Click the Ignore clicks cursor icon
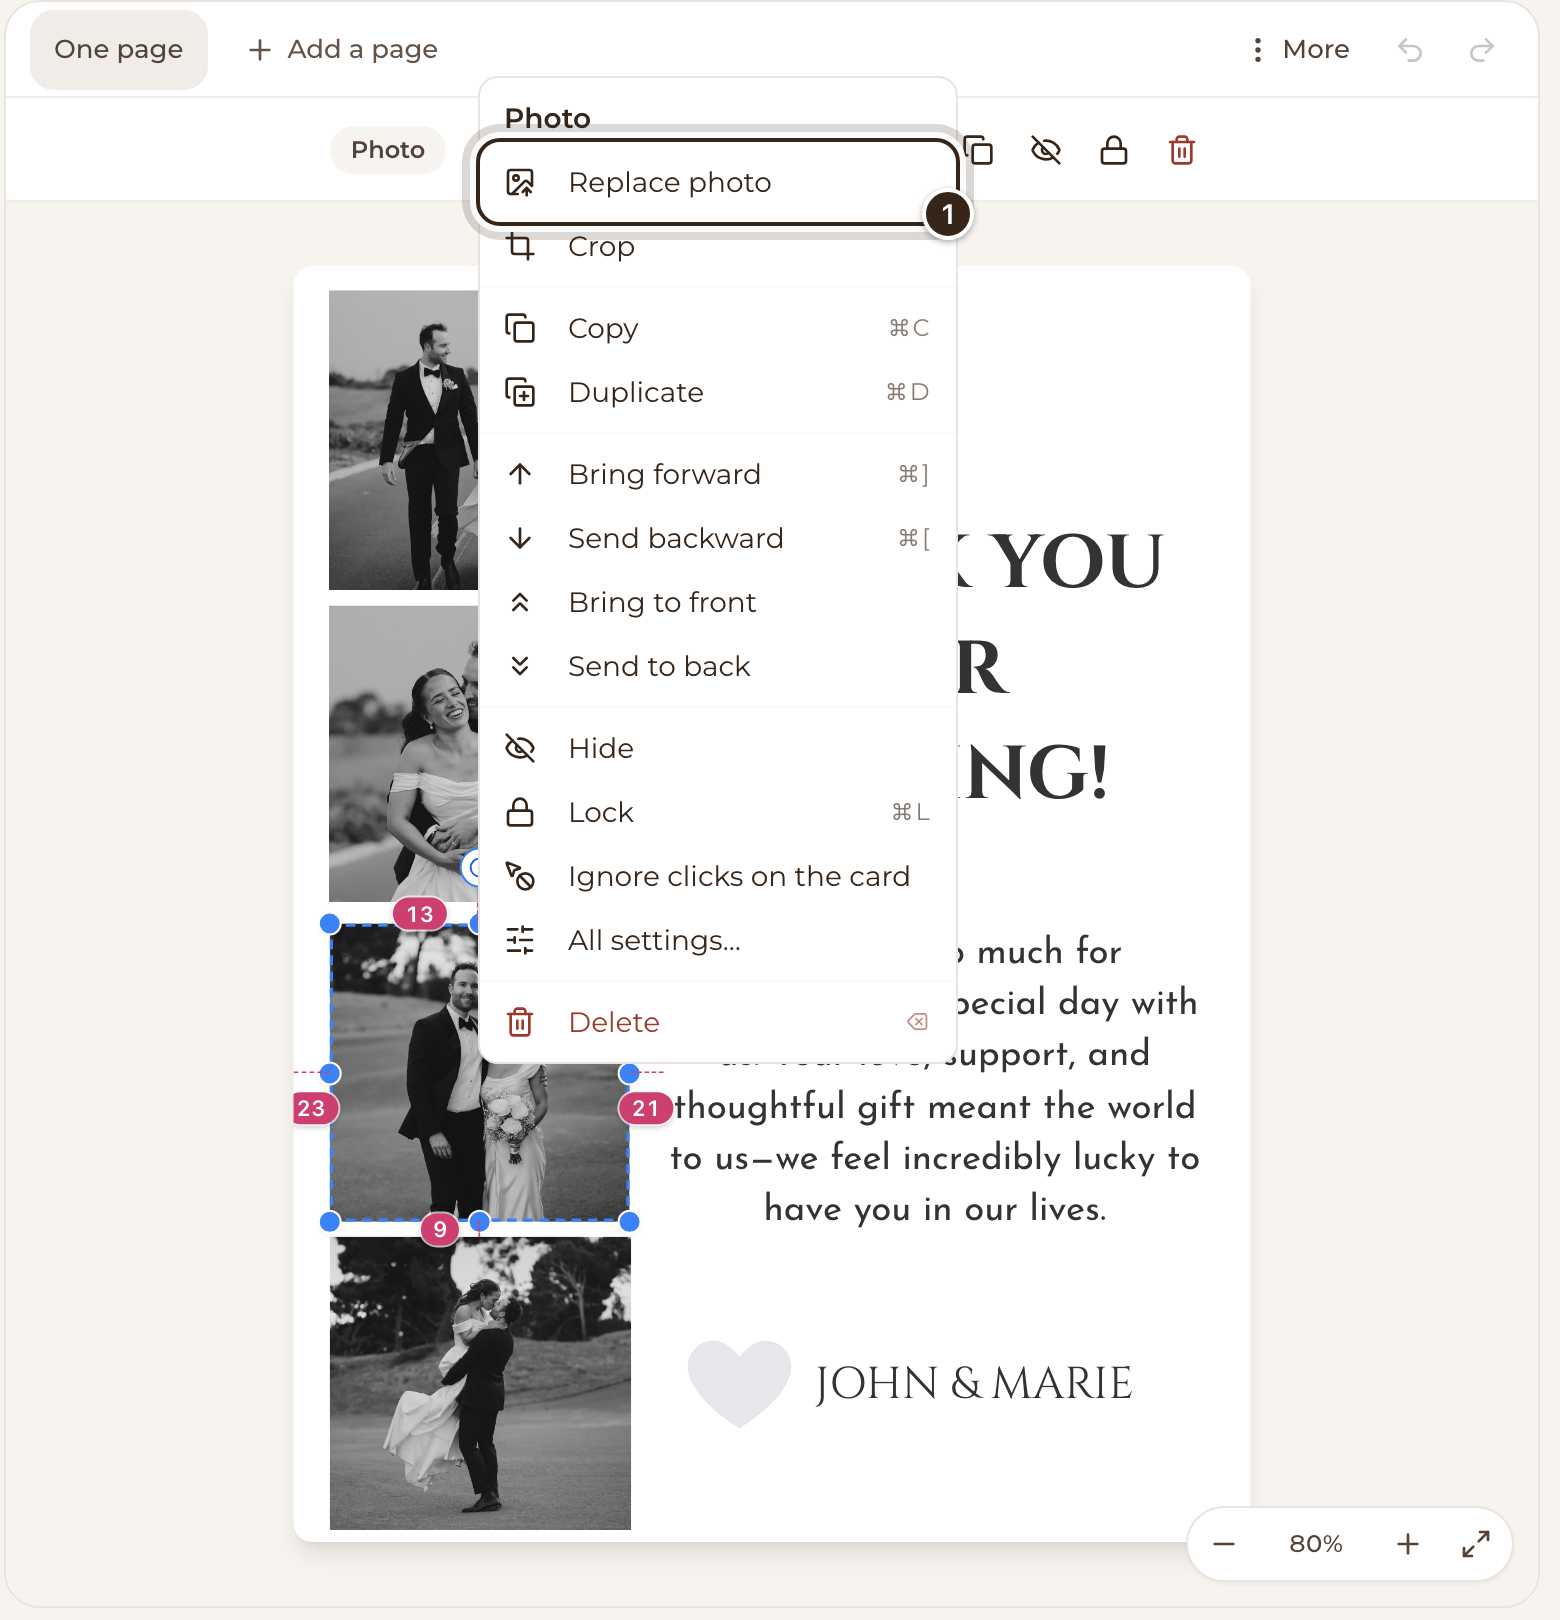The image size is (1560, 1620). (520, 876)
